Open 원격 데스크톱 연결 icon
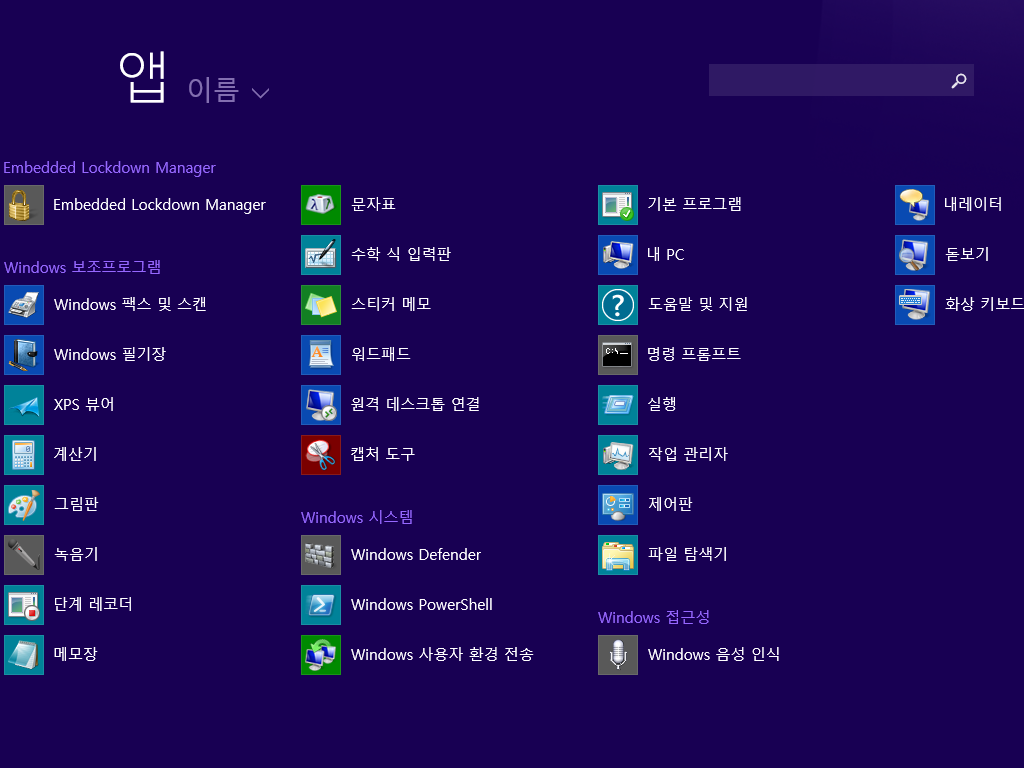The height and width of the screenshot is (768, 1024). click(321, 405)
